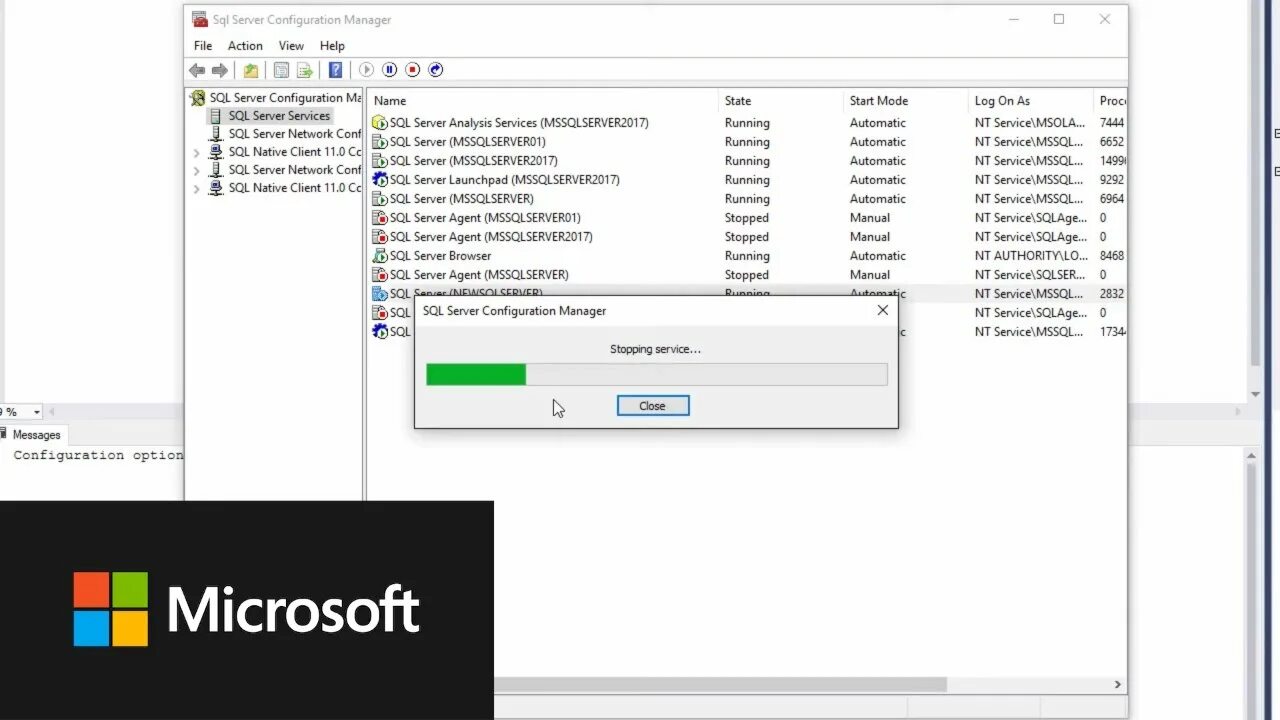This screenshot has height=720, width=1280.
Task: Select the SQL Server Launchpad (MSSQLSERVER2017) service name
Action: pyautogui.click(x=504, y=180)
